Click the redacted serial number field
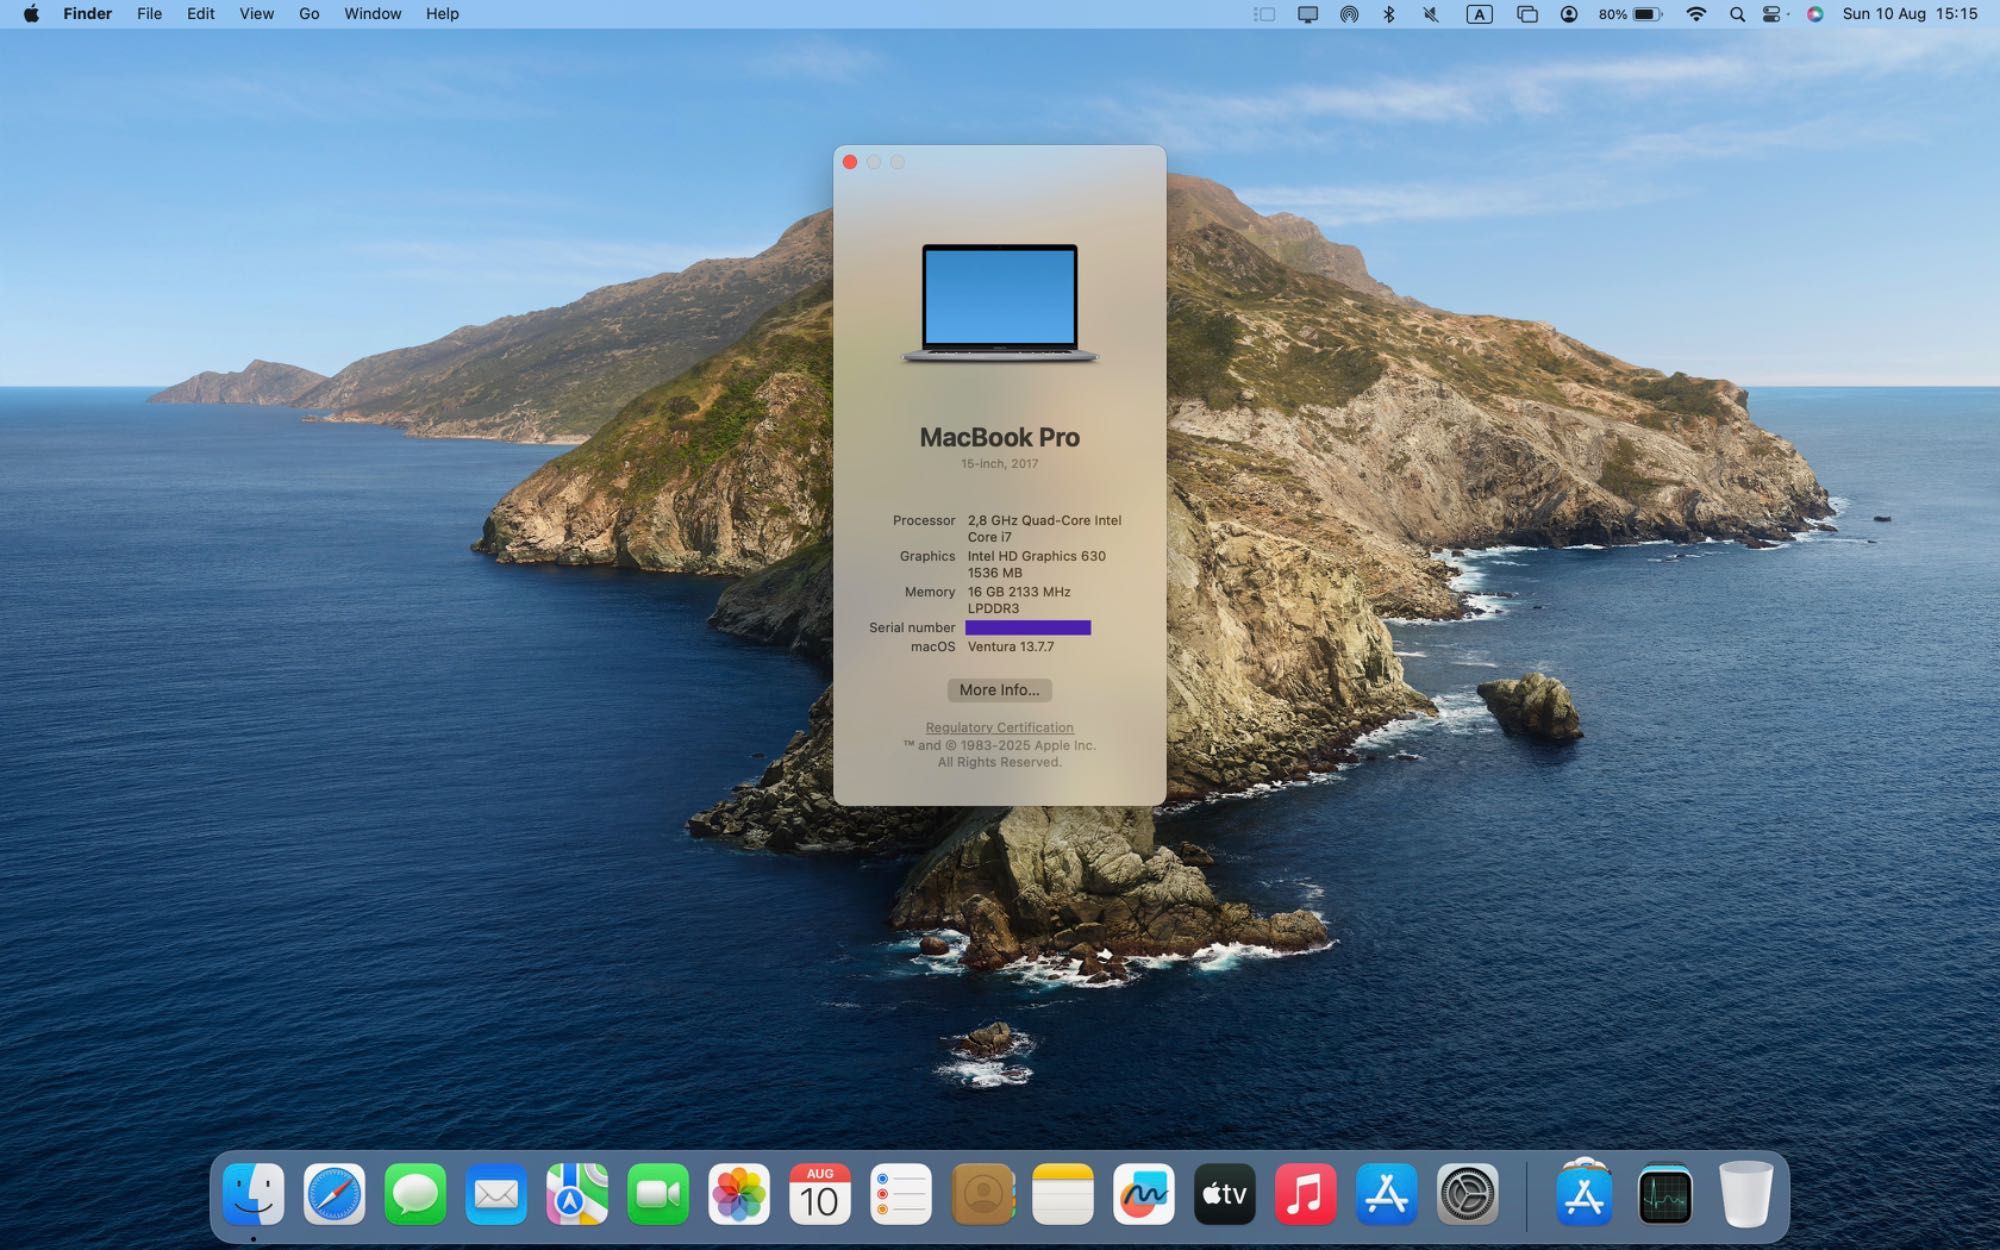 click(1028, 628)
